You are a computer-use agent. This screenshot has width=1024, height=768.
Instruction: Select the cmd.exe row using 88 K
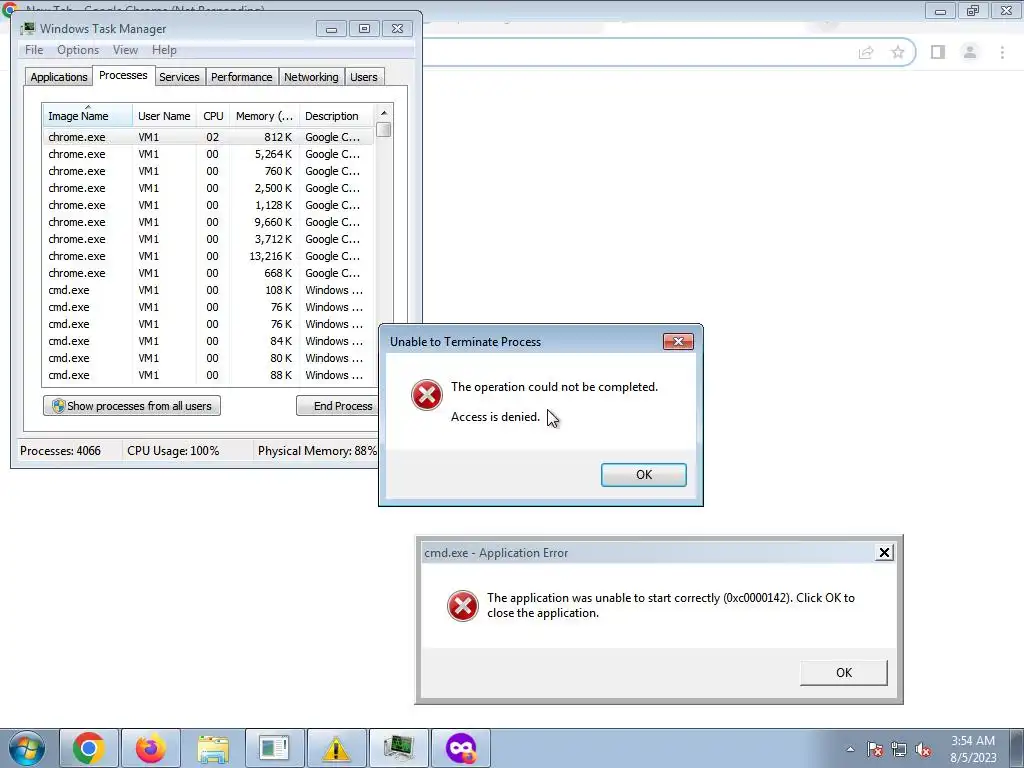tap(208, 375)
